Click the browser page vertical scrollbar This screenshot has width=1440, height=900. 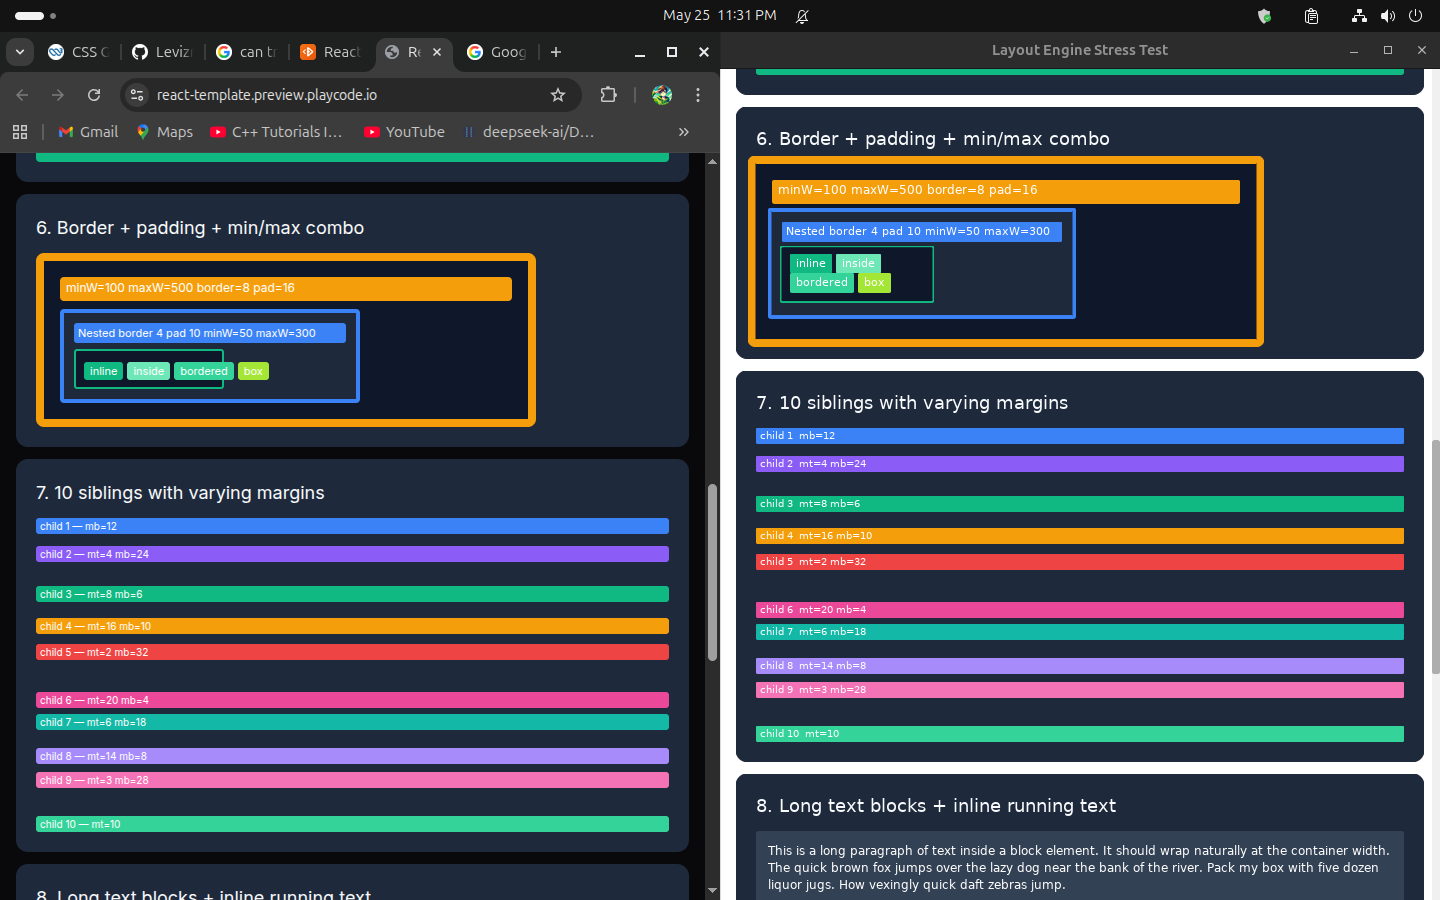pyautogui.click(x=712, y=572)
